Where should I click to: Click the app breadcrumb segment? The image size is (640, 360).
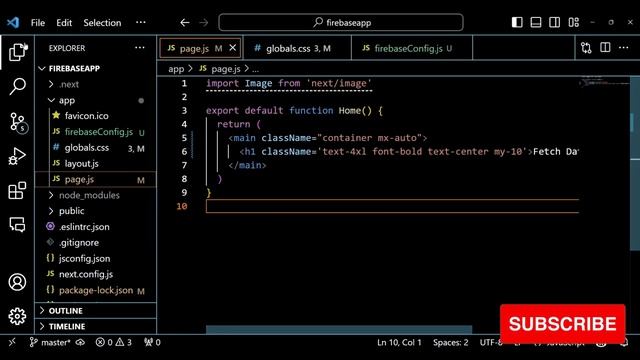(176, 69)
